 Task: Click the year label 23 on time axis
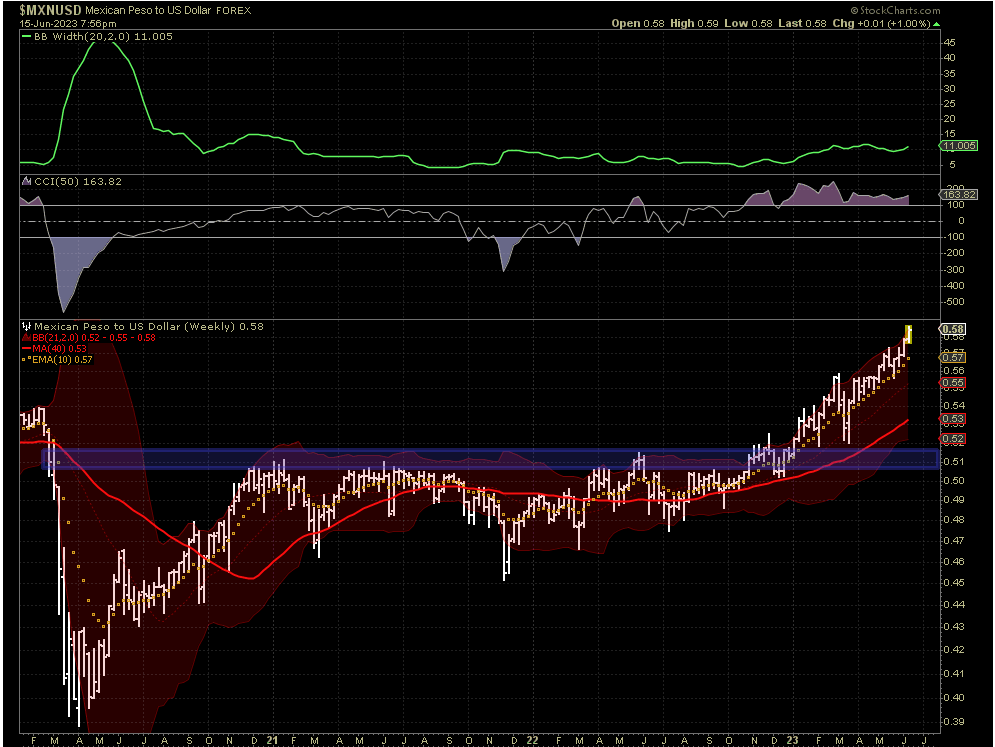[x=793, y=740]
